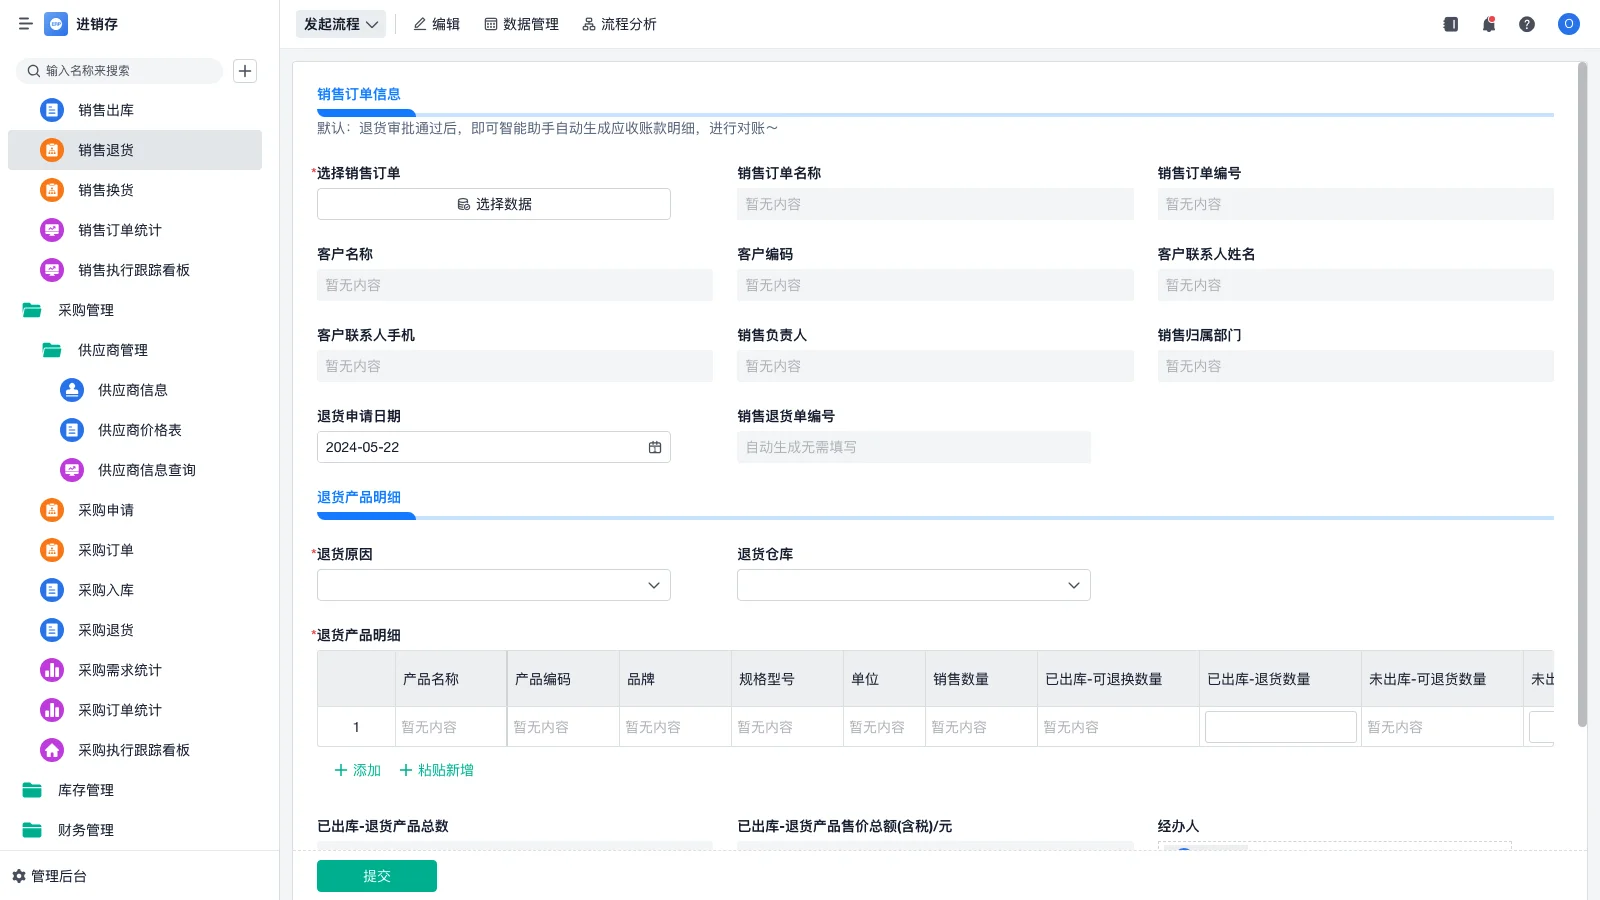Click the 销售退货 orange icon
1600x900 pixels.
[x=52, y=150]
